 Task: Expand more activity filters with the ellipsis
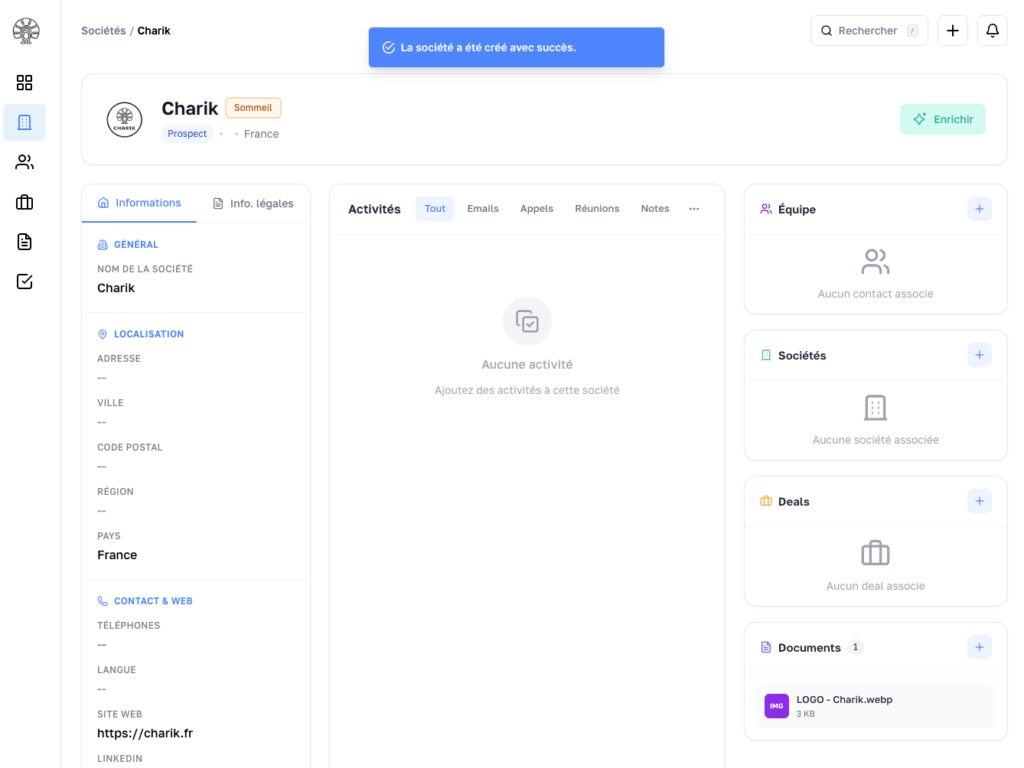pyautogui.click(x=694, y=209)
